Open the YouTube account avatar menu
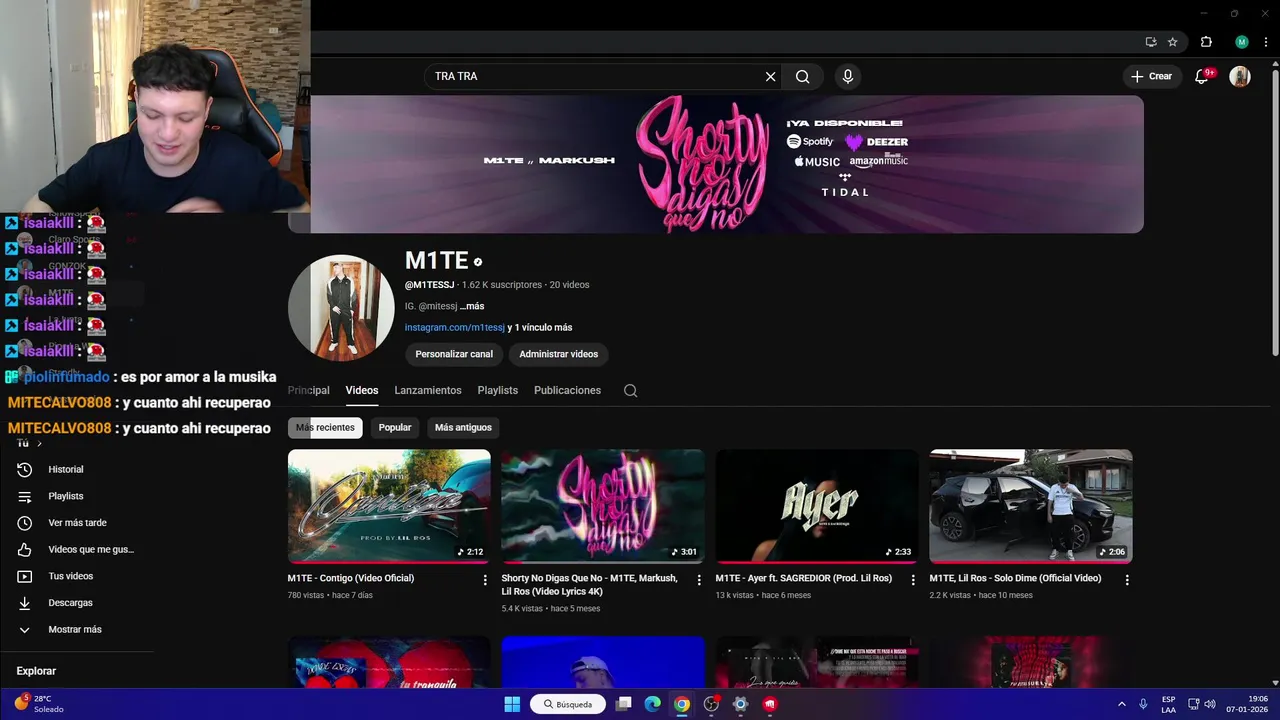1280x720 pixels. [1240, 76]
